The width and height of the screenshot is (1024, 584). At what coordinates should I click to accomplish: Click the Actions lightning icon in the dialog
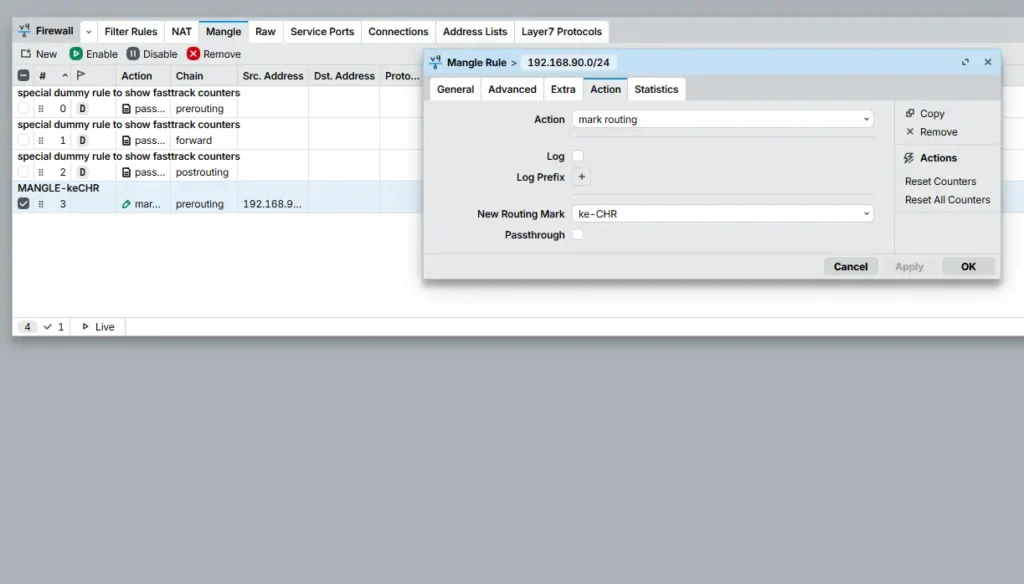click(x=912, y=157)
